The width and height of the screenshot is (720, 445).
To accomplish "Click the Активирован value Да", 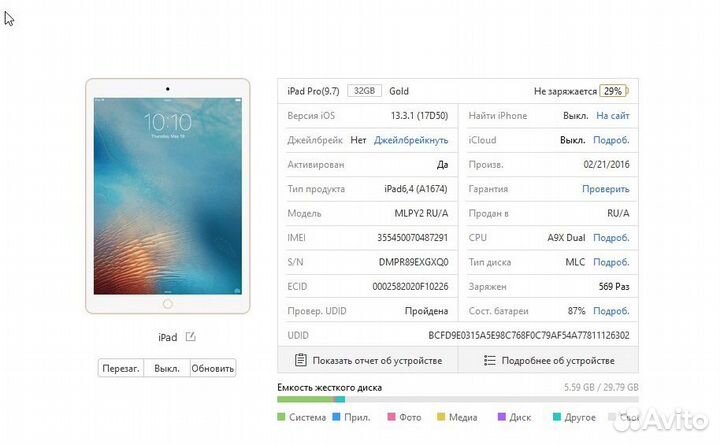I will (x=442, y=164).
